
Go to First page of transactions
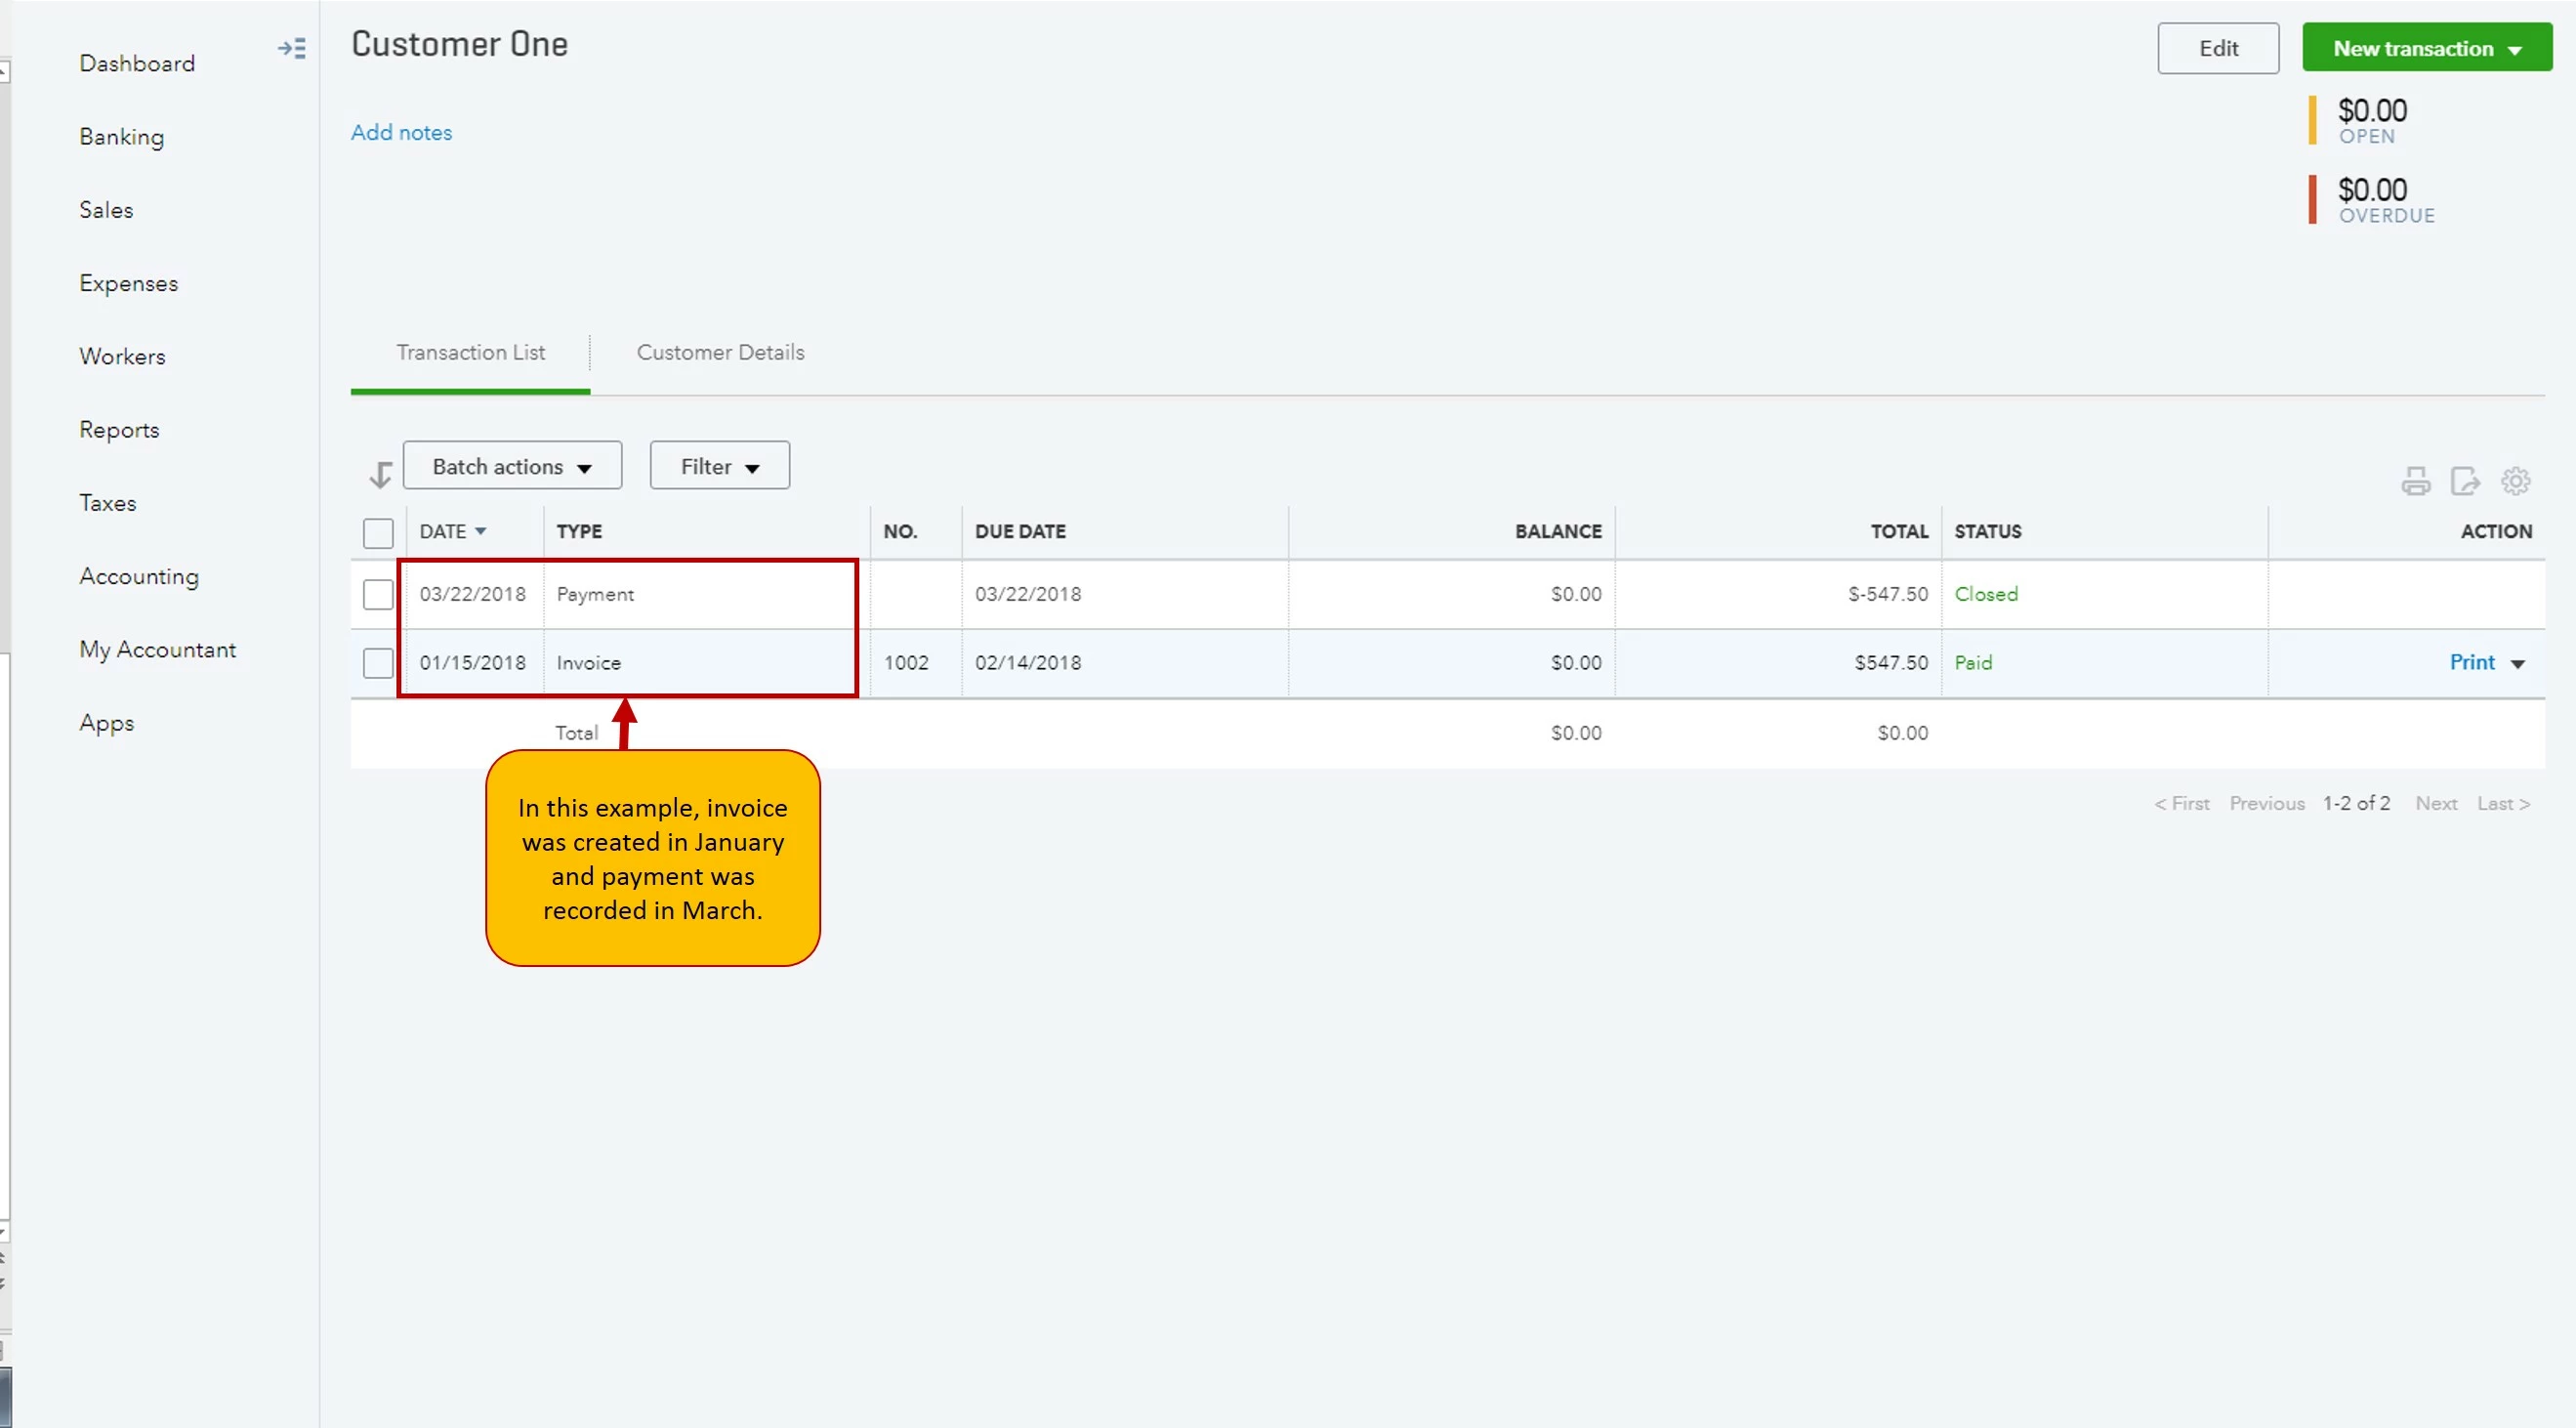tap(2181, 803)
